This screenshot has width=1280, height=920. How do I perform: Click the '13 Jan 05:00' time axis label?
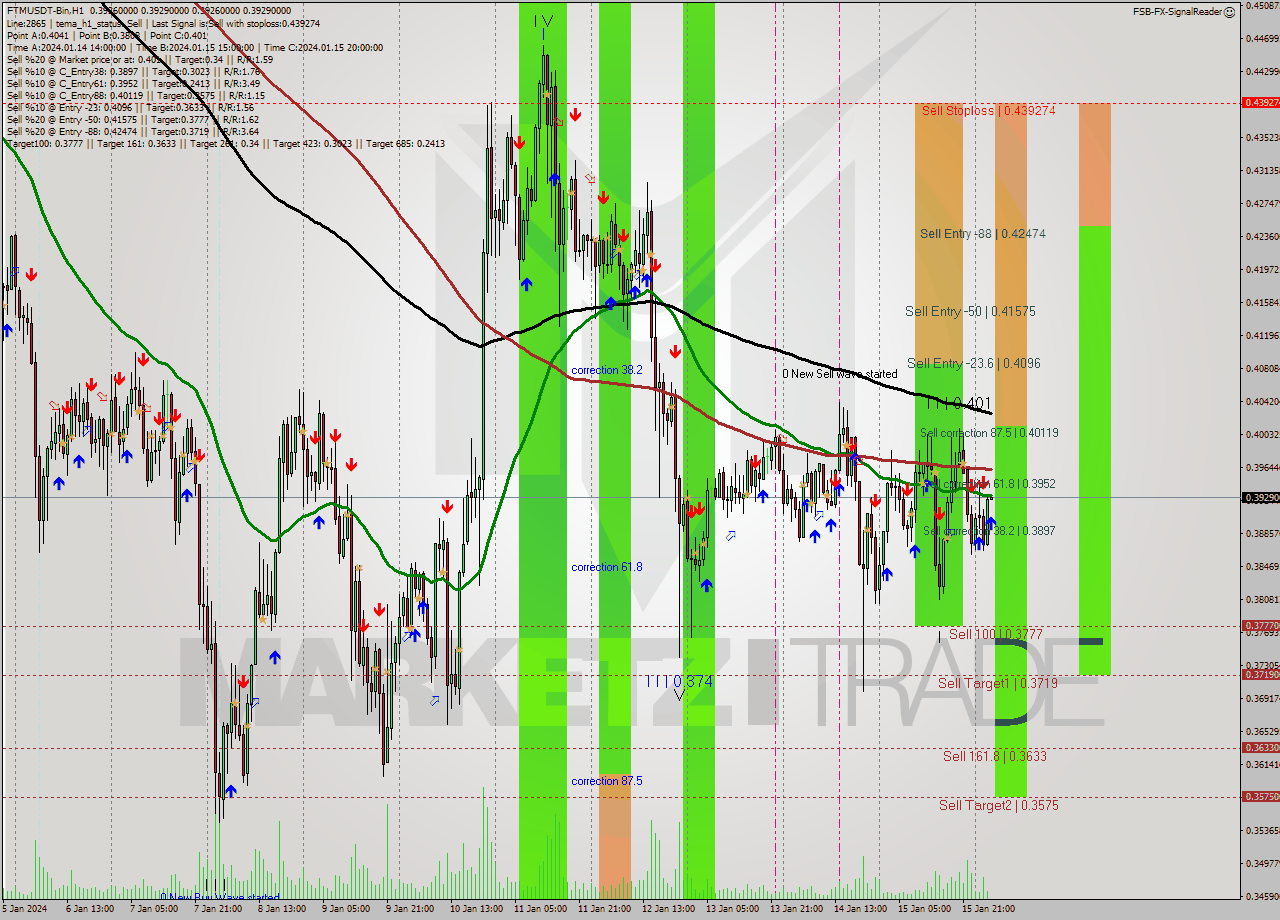(732, 909)
